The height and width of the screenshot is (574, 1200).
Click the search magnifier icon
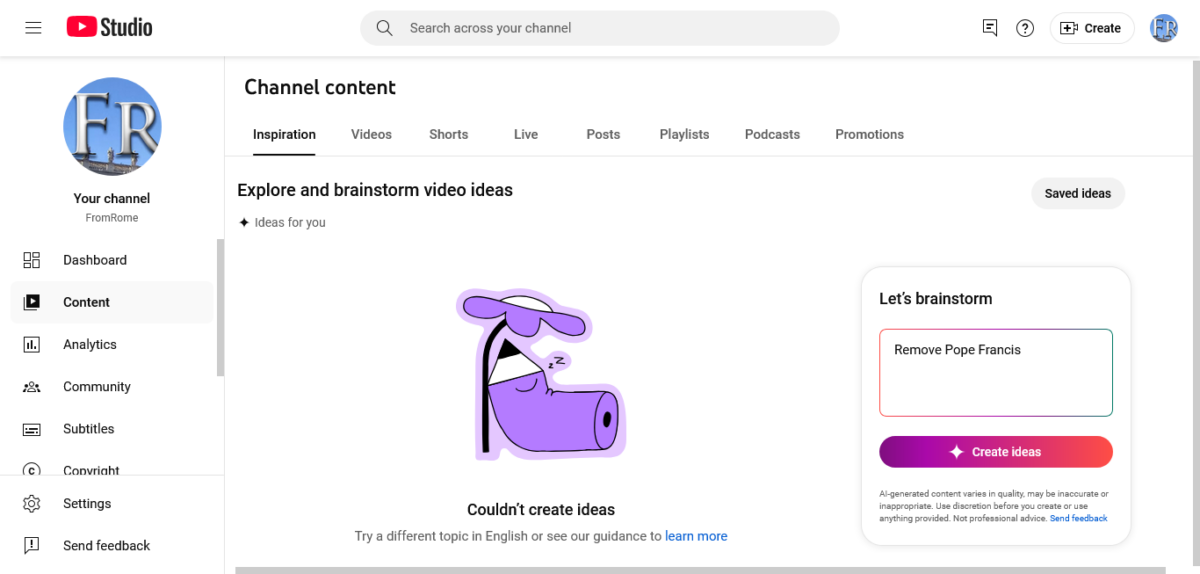point(384,28)
